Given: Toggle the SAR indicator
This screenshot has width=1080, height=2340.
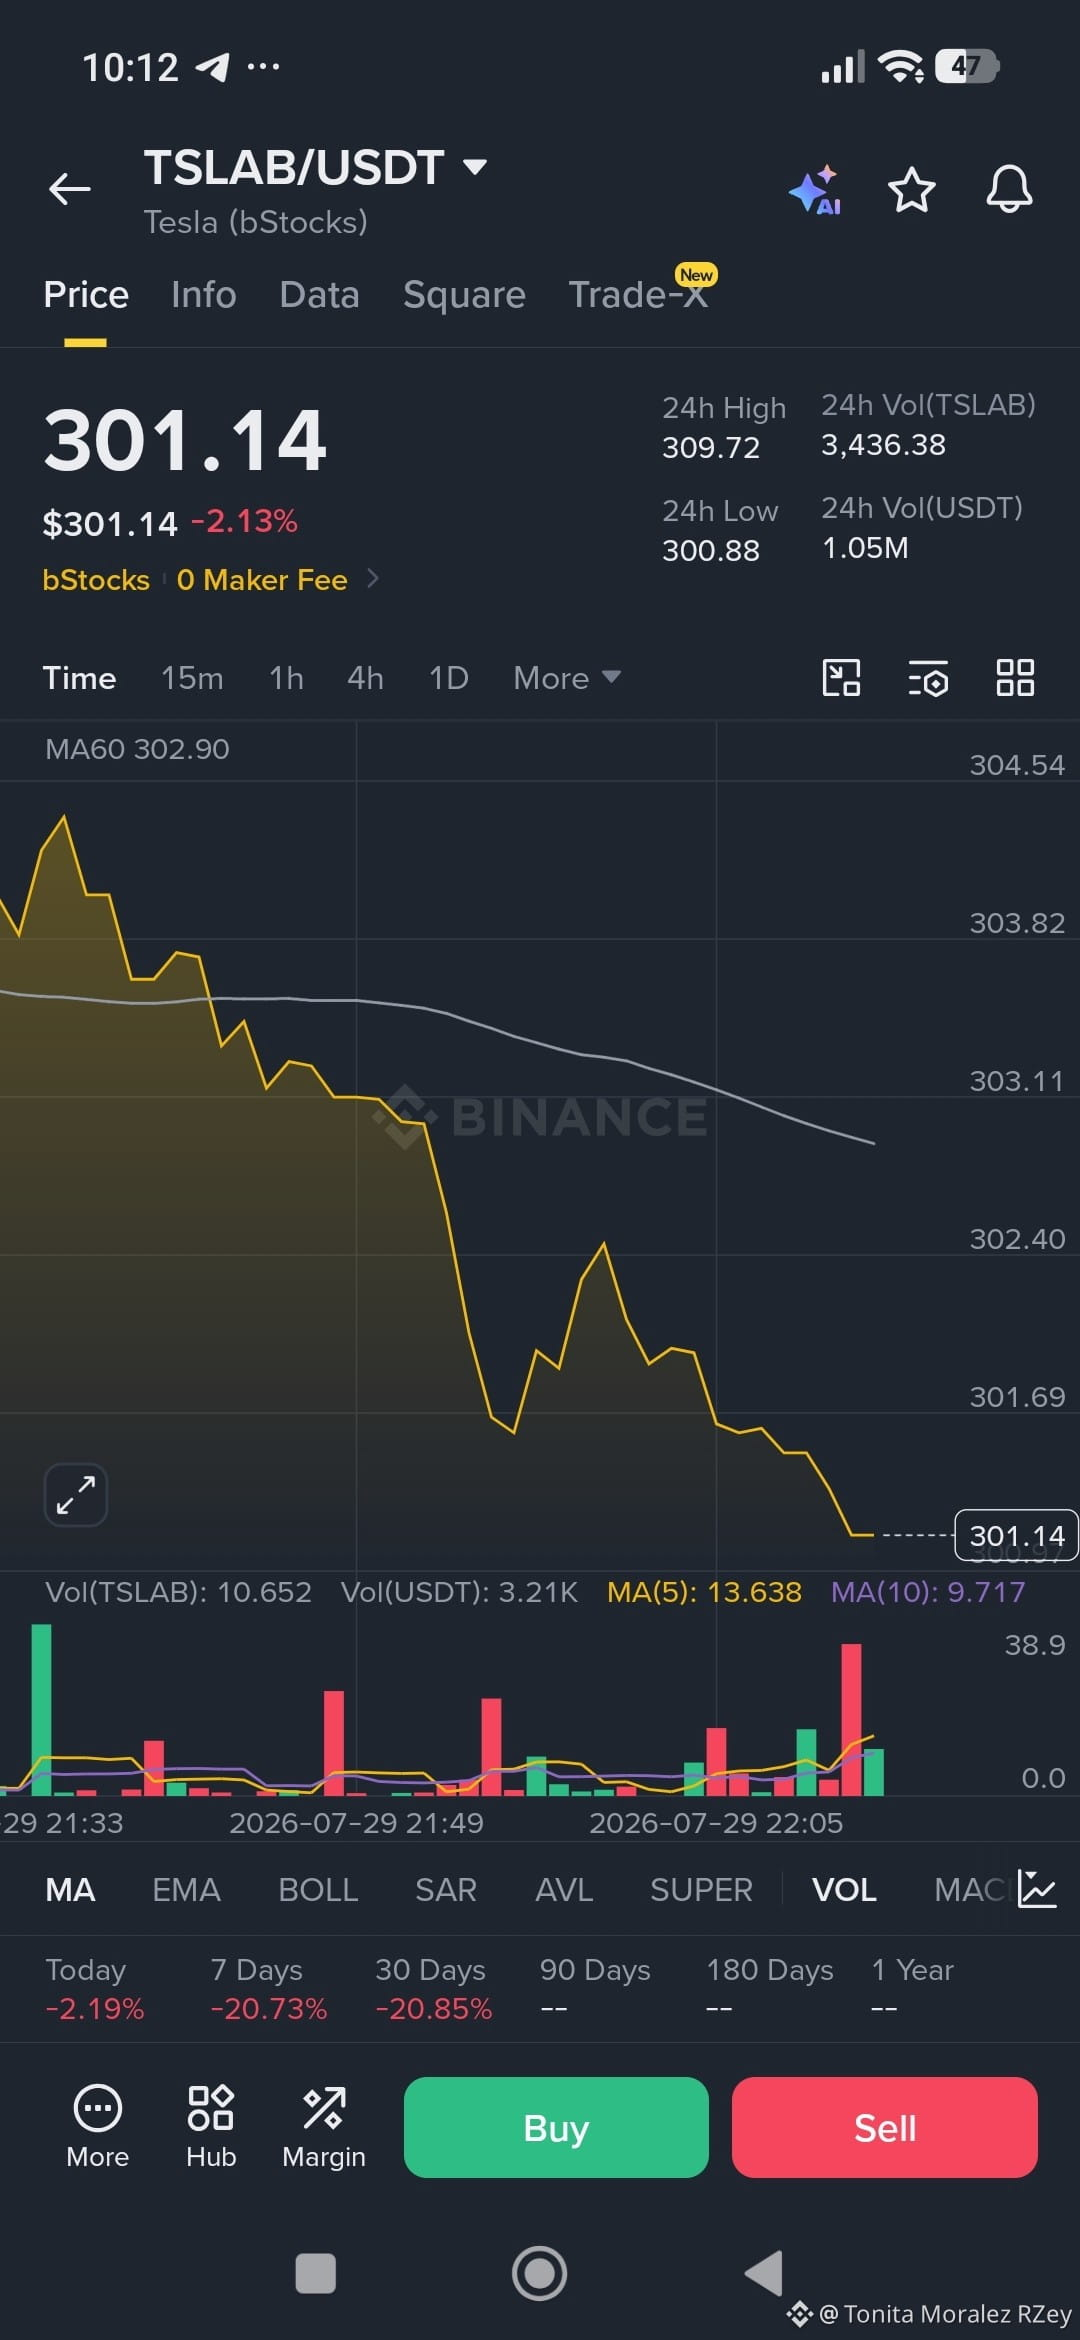Looking at the screenshot, I should tap(446, 1890).
